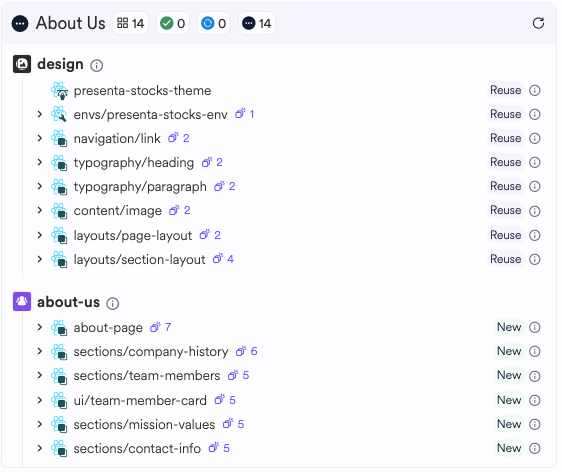Click the typography/heading component icon

click(x=59, y=162)
